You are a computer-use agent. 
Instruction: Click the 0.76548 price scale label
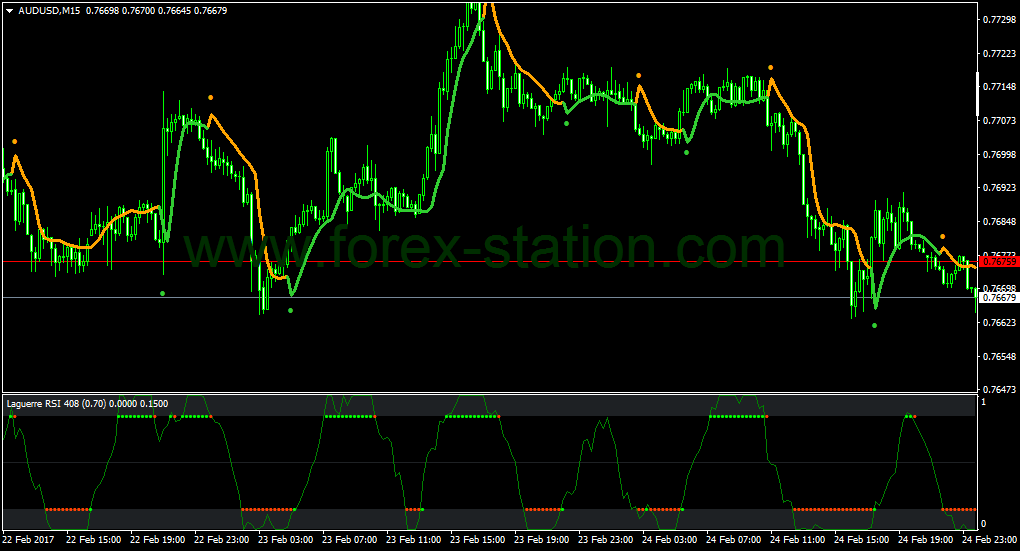(x=1000, y=356)
